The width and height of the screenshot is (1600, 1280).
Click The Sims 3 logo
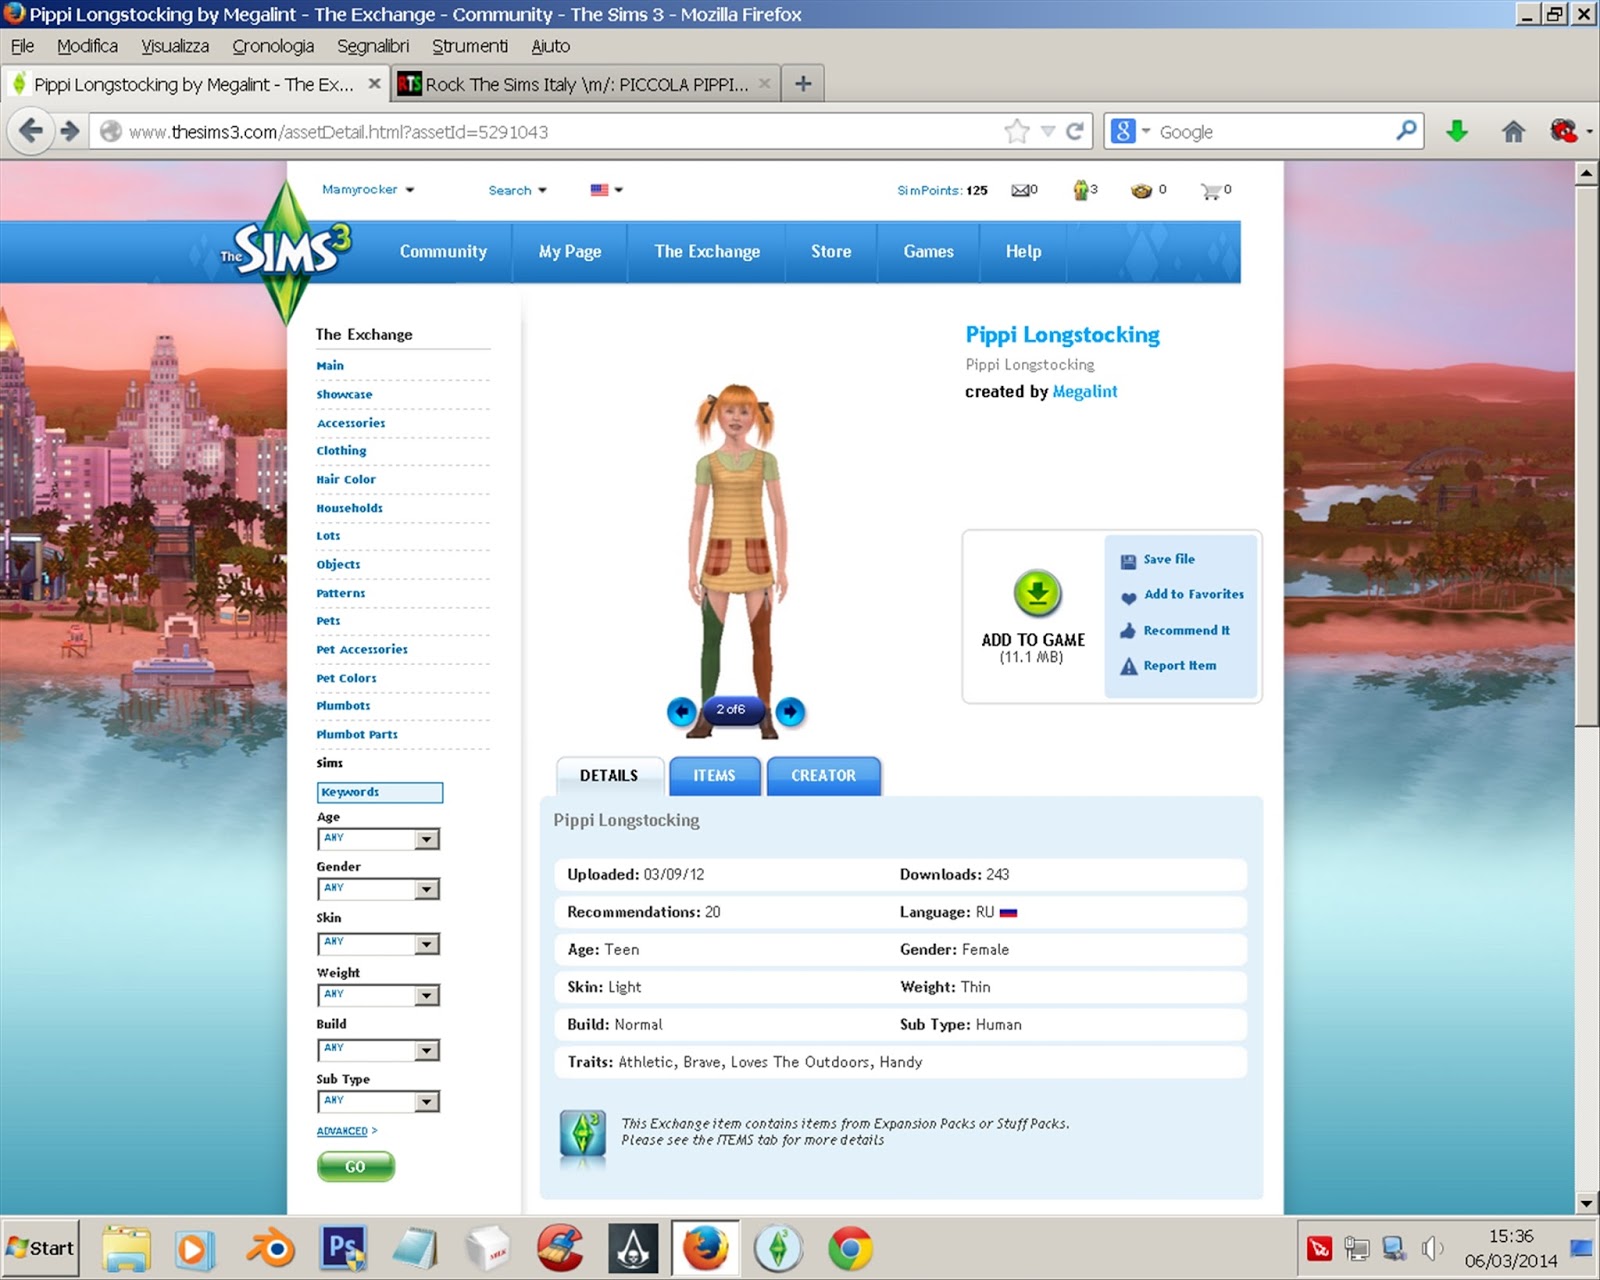[x=286, y=250]
